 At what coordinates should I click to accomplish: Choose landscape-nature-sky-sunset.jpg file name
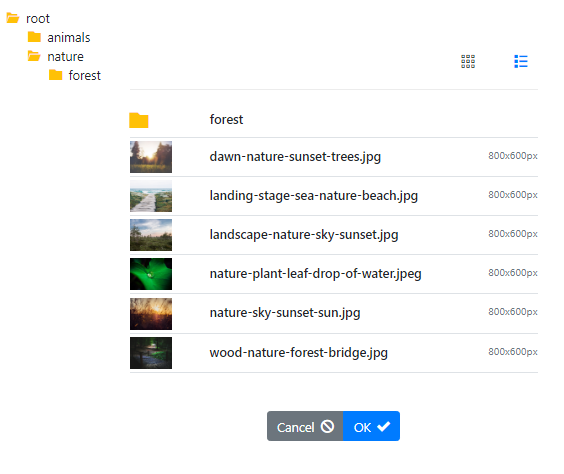point(304,235)
